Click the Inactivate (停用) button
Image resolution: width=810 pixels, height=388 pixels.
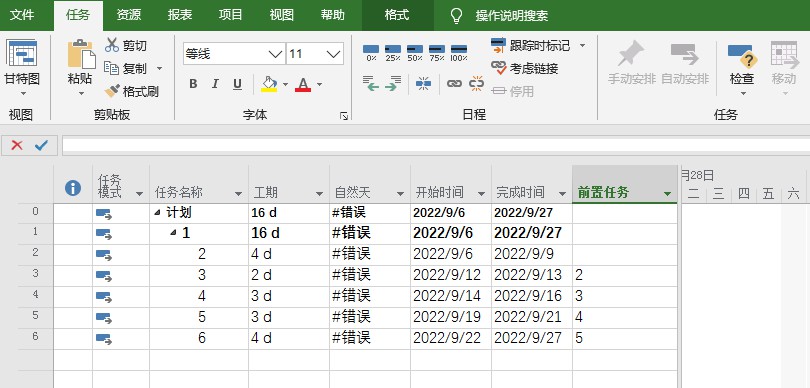tap(512, 91)
